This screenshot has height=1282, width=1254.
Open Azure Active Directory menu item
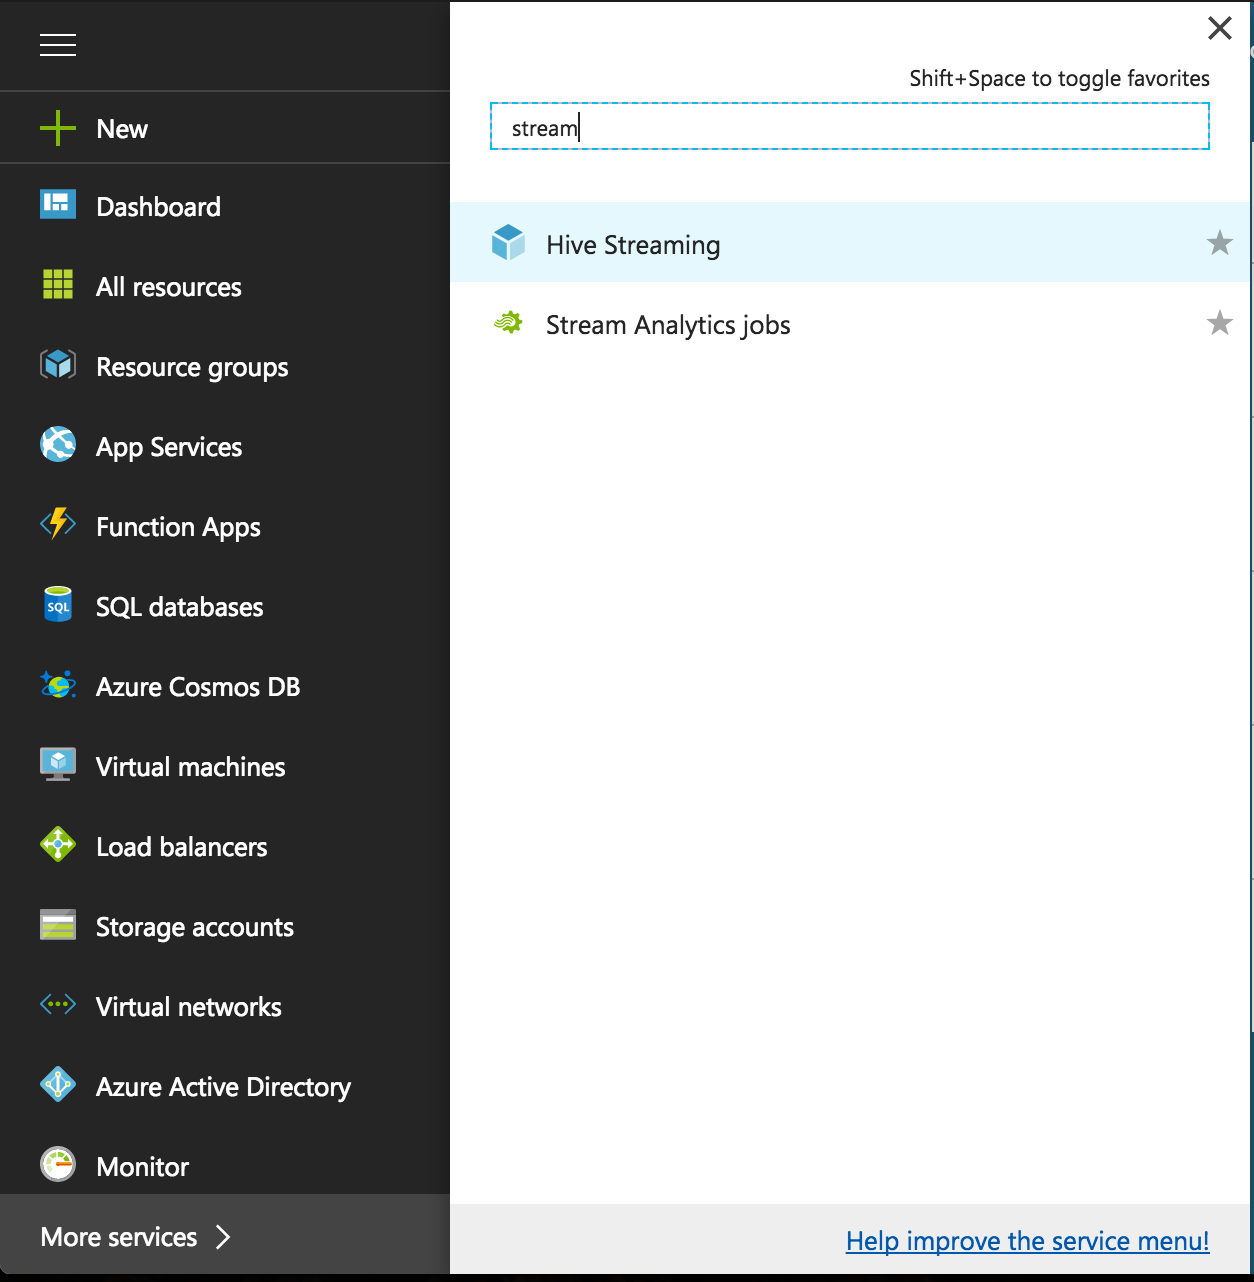[x=223, y=1087]
